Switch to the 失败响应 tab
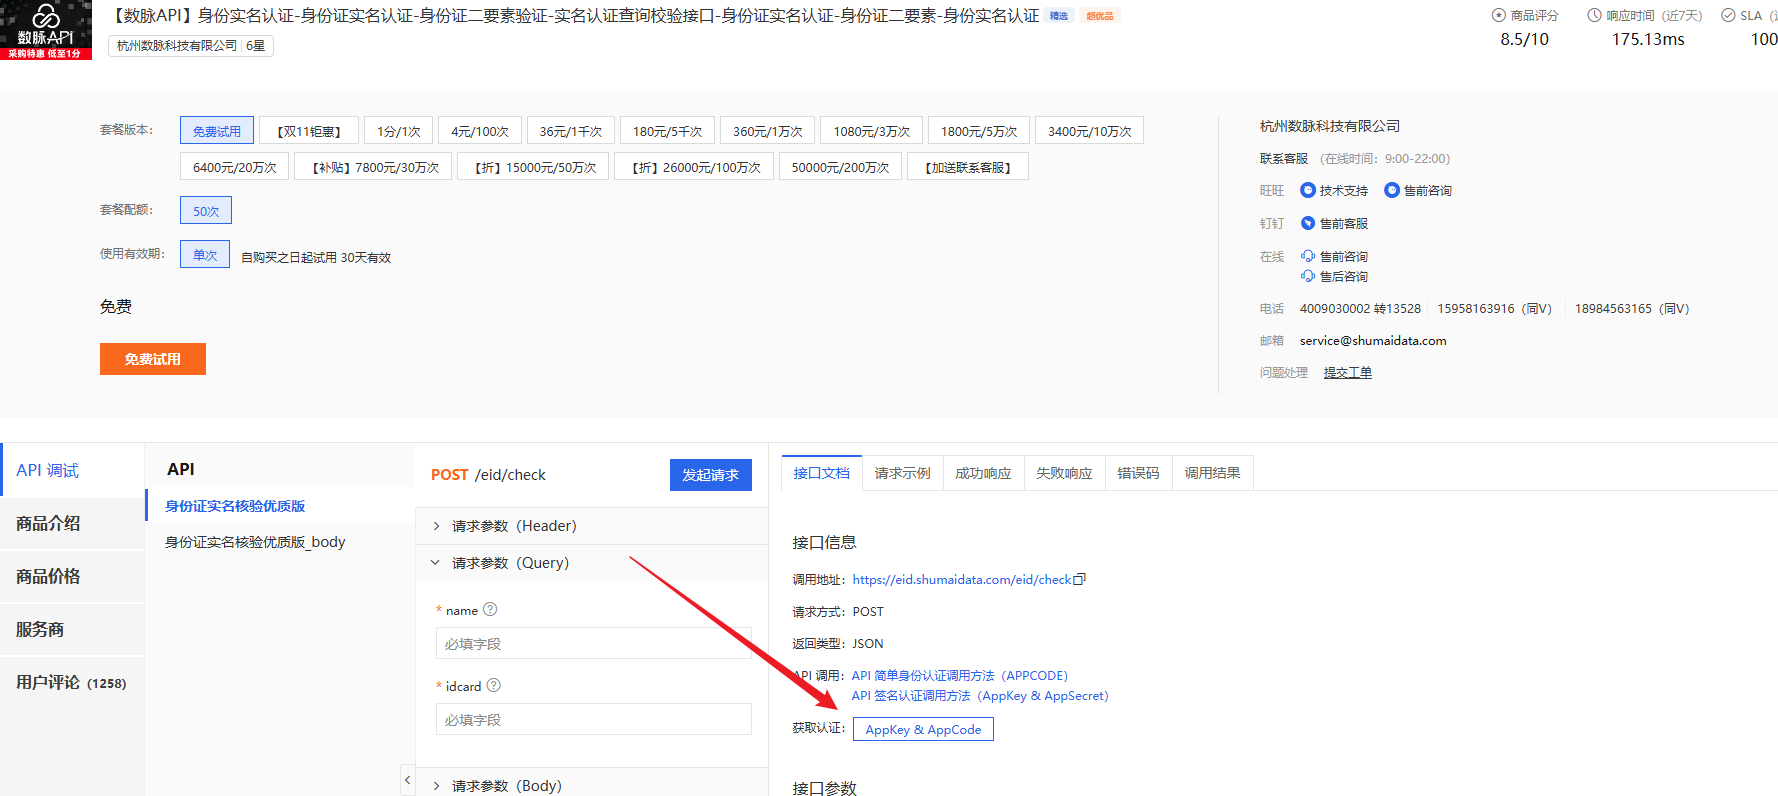1778x796 pixels. point(1065,473)
